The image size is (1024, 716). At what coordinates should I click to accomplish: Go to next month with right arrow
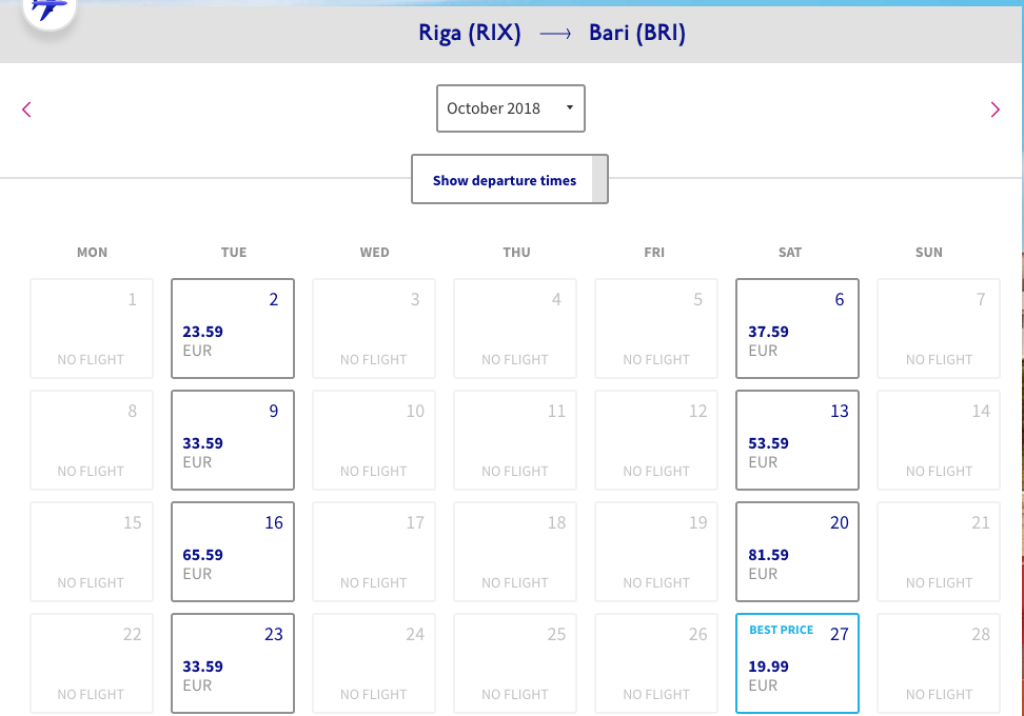point(994,109)
